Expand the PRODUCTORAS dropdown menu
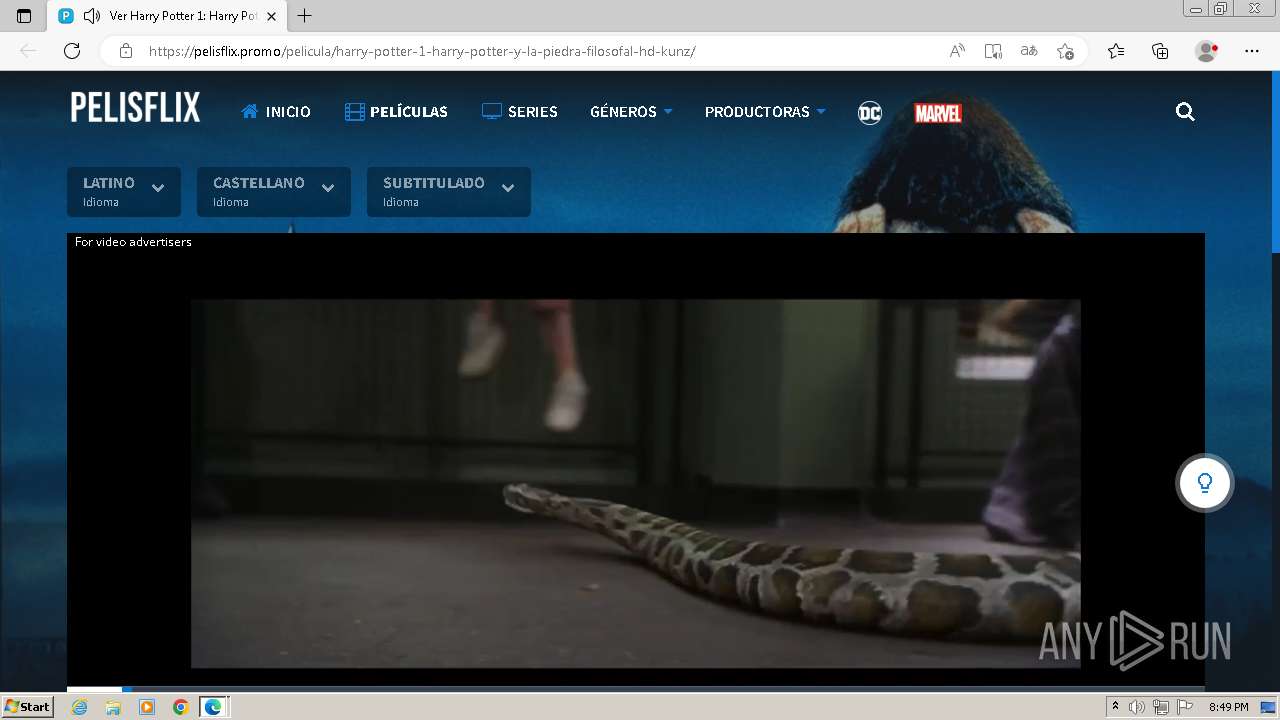The width and height of the screenshot is (1280, 720). (765, 112)
